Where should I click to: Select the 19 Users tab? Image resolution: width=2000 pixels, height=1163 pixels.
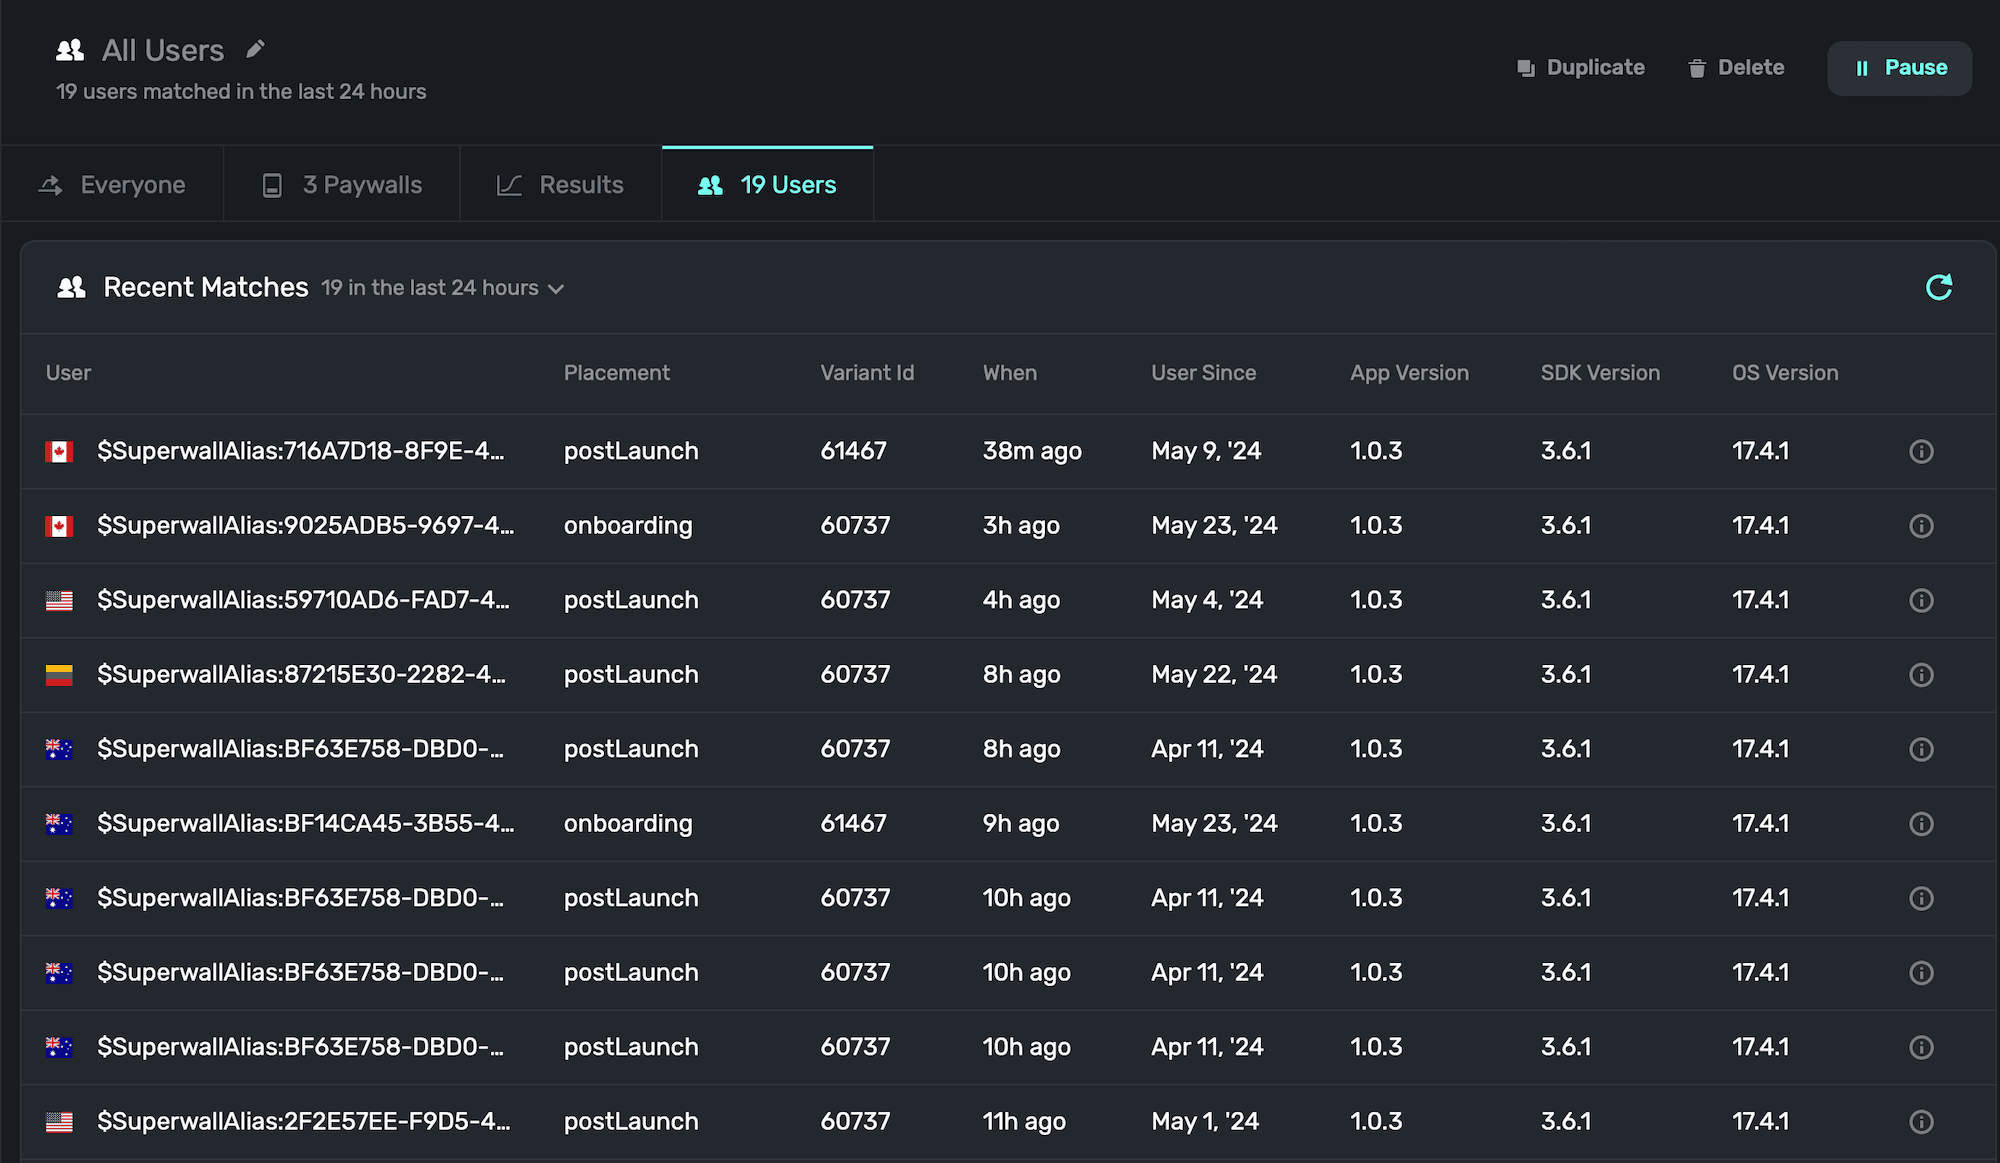[x=767, y=185]
